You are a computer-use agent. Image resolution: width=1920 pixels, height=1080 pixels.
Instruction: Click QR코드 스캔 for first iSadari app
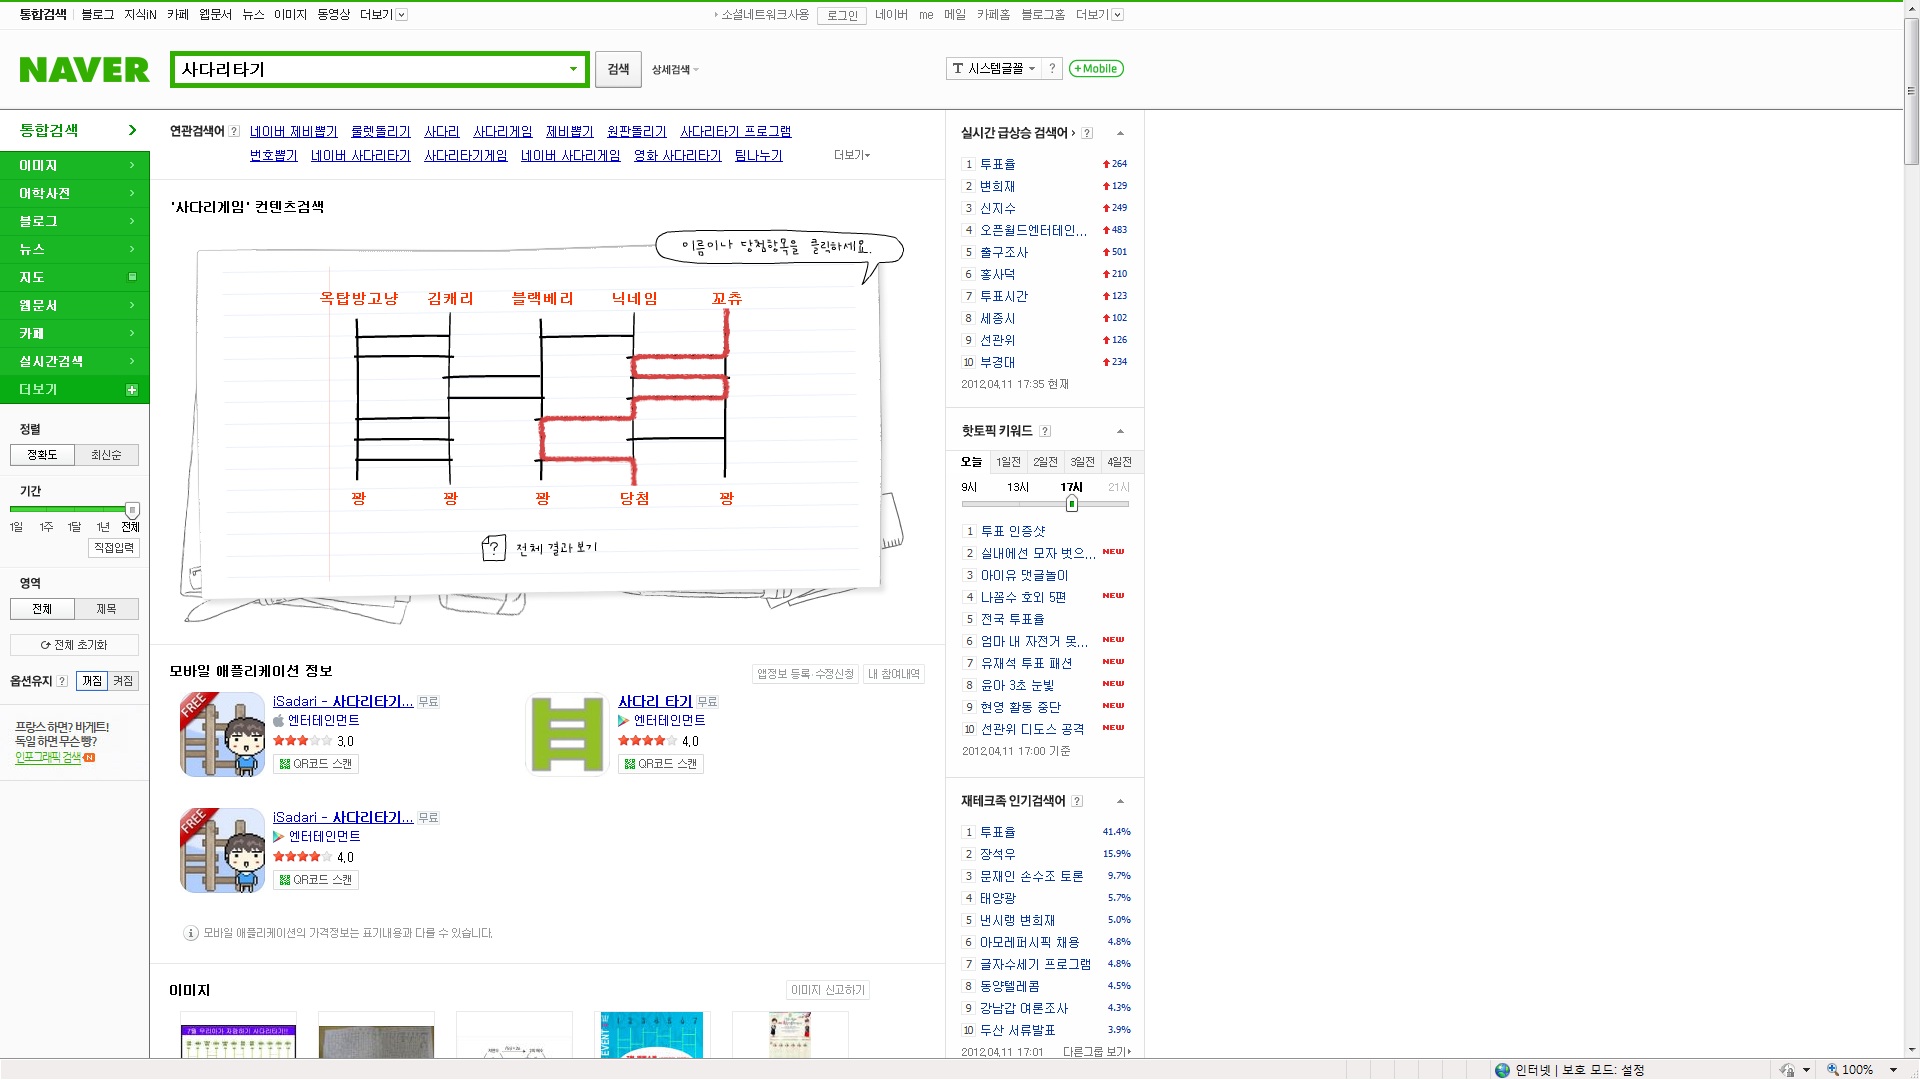pyautogui.click(x=316, y=764)
